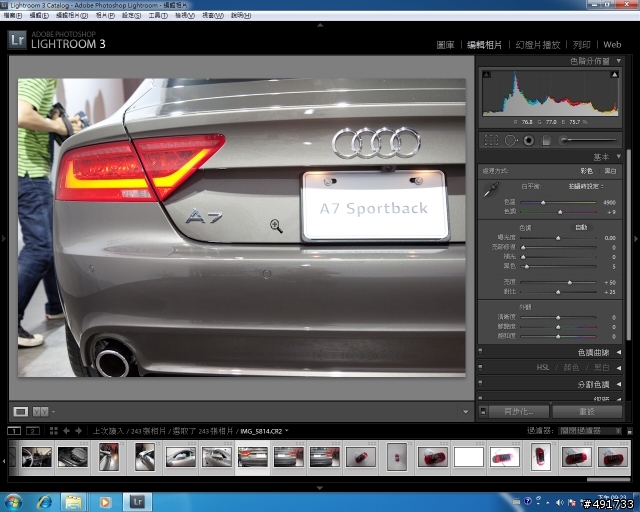Switch to Loupe view mode
This screenshot has height=512, width=640.
point(20,412)
